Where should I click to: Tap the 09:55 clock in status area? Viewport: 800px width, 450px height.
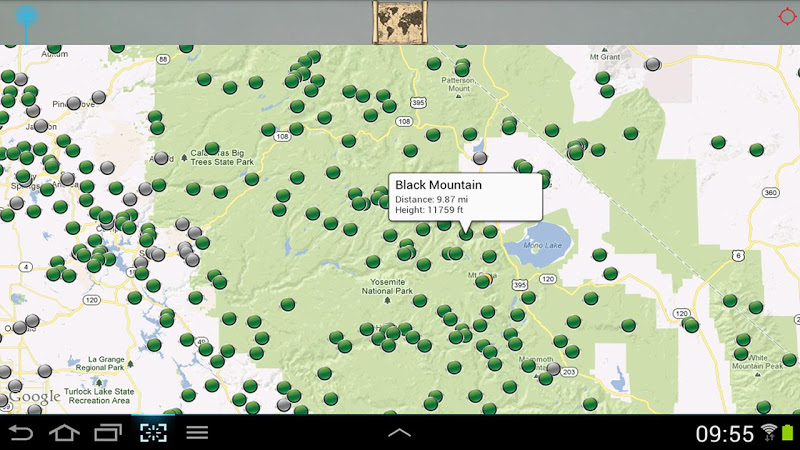point(724,434)
